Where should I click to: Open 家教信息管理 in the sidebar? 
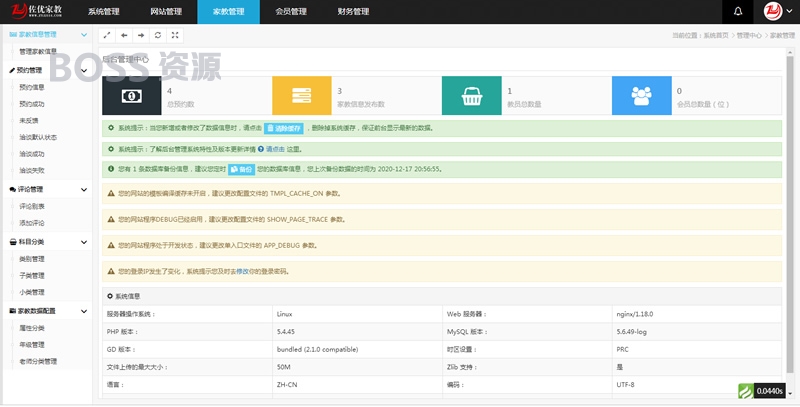(x=37, y=35)
